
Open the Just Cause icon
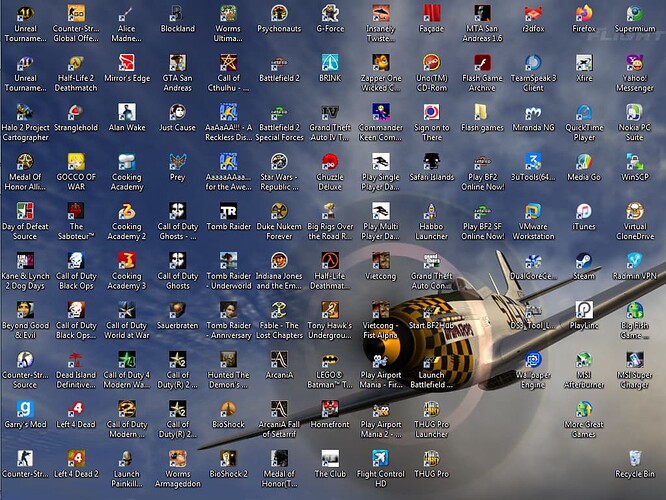point(178,119)
